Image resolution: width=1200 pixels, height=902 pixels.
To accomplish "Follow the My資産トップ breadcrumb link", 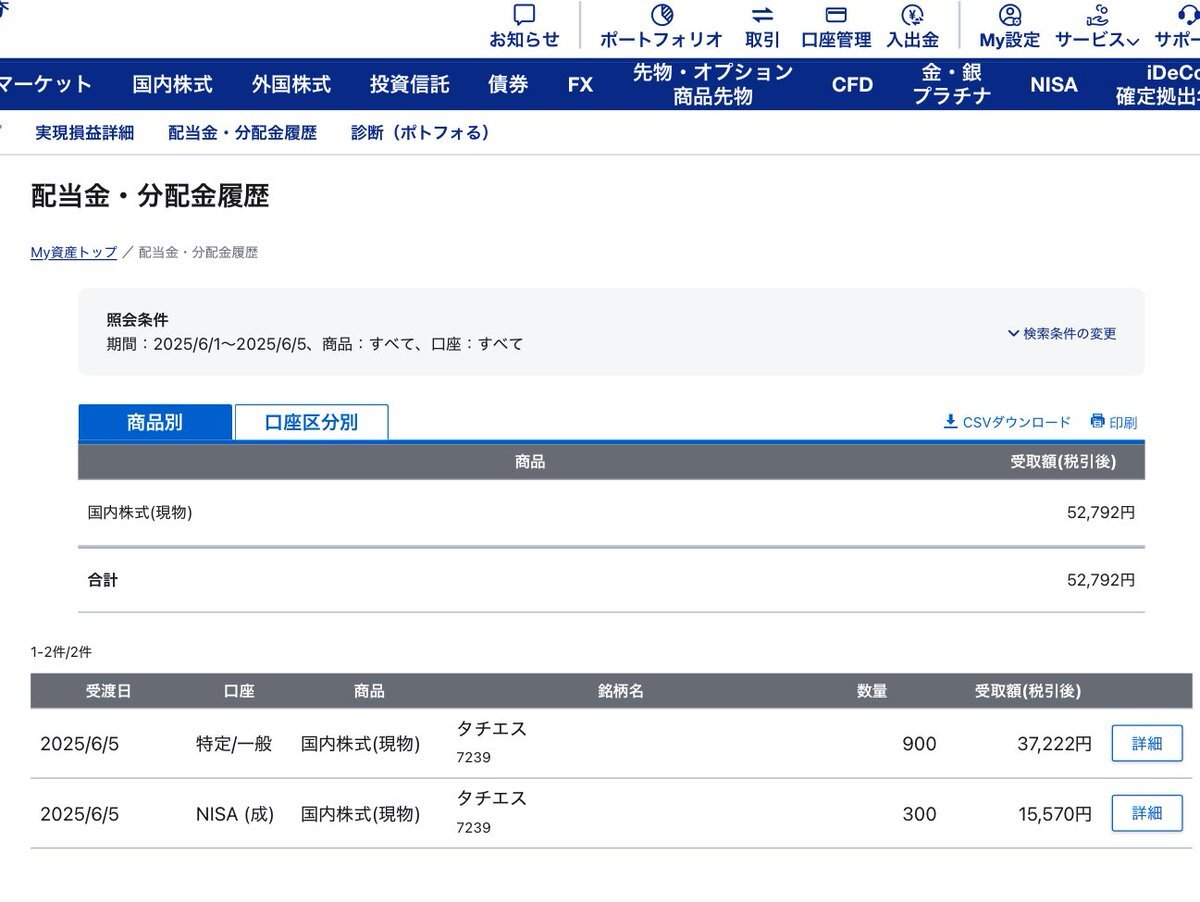I will pos(74,253).
